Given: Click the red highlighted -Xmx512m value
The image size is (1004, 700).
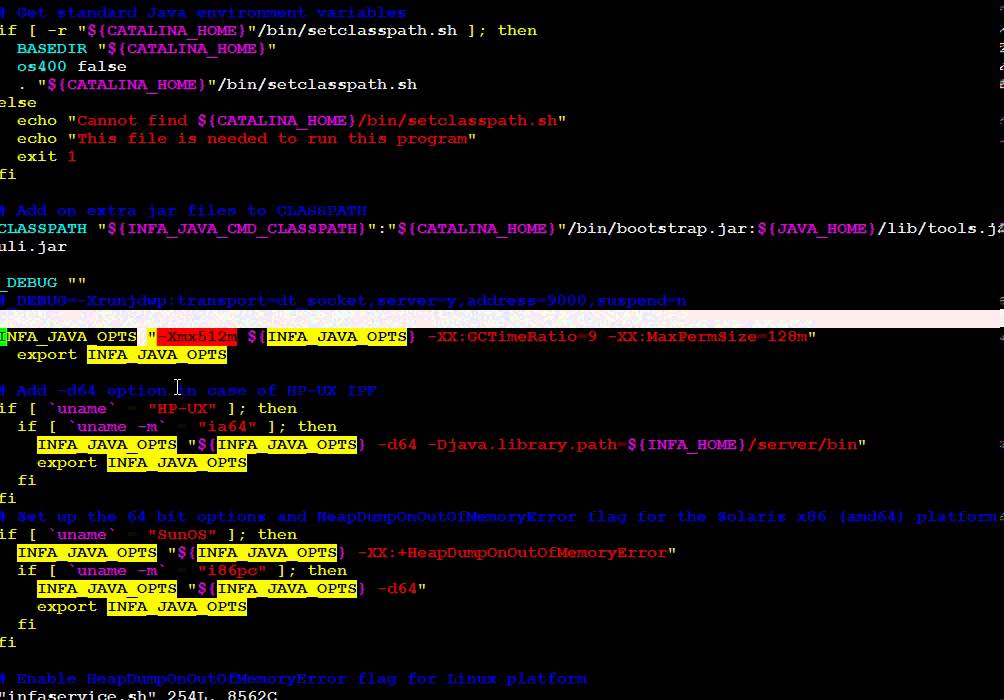Looking at the screenshot, I should (197, 337).
